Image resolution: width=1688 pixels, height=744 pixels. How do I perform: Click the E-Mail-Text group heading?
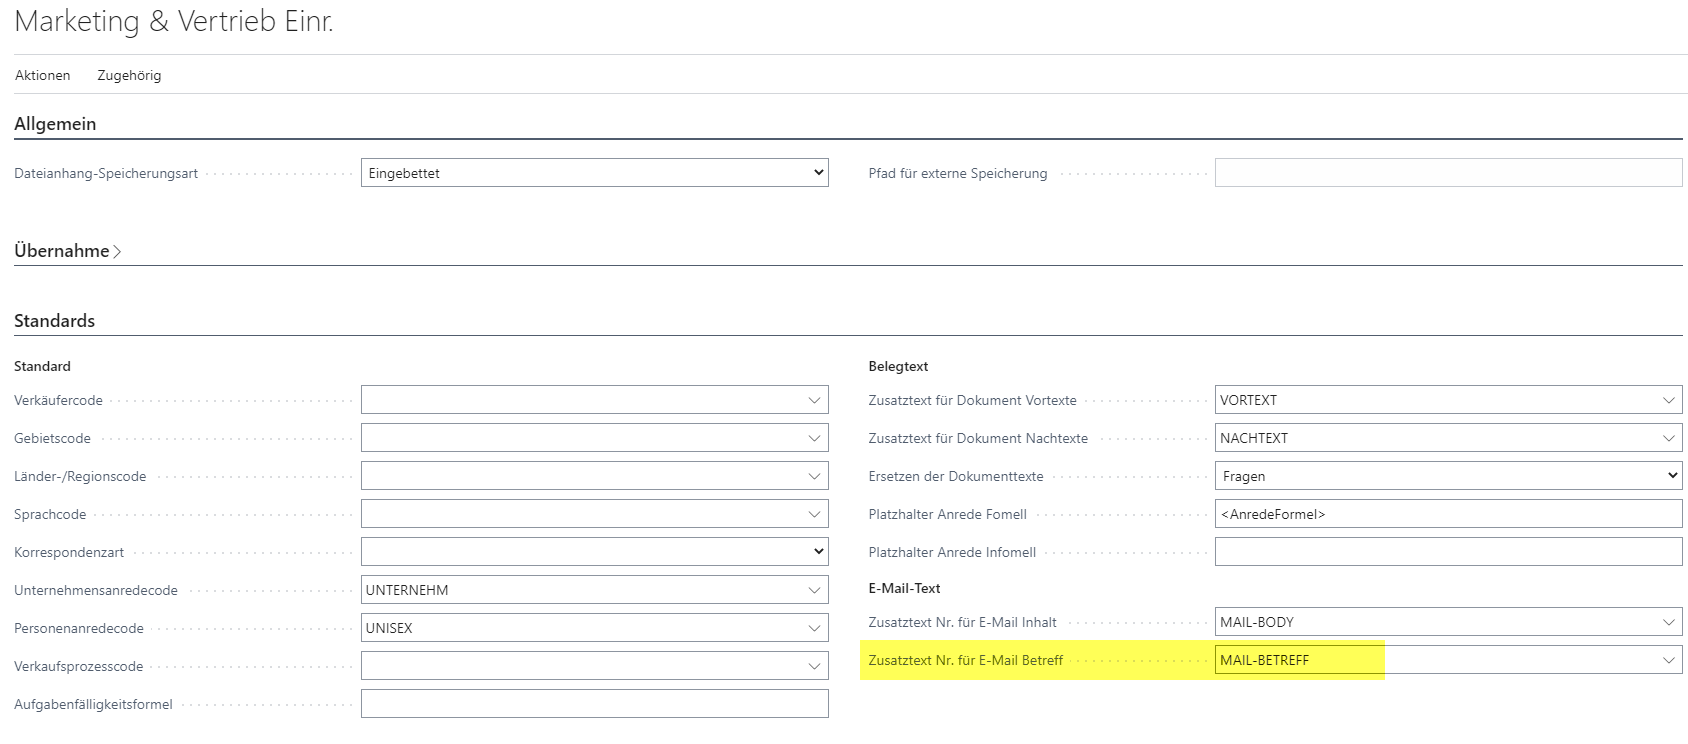(x=904, y=588)
